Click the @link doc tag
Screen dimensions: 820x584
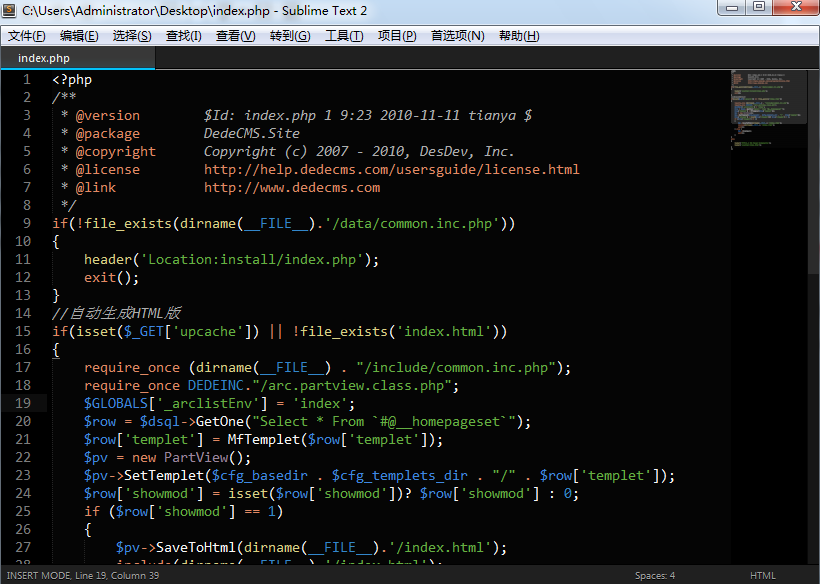click(96, 188)
